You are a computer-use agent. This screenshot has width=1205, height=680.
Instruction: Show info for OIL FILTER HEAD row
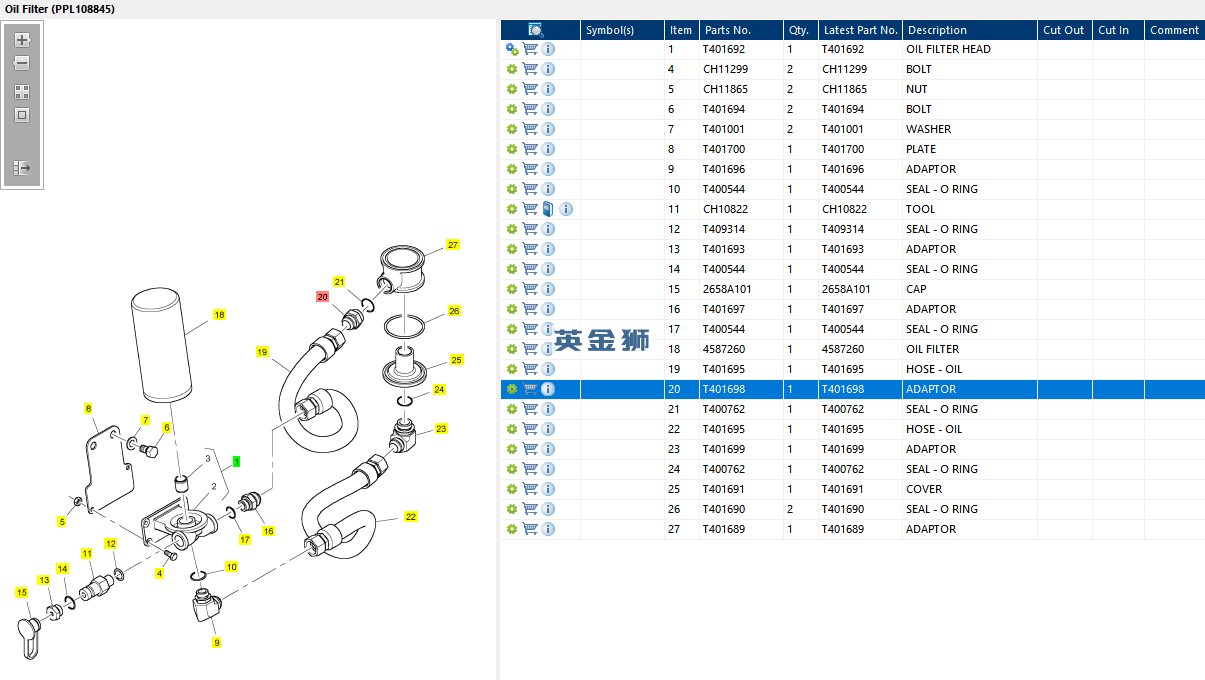coord(548,49)
